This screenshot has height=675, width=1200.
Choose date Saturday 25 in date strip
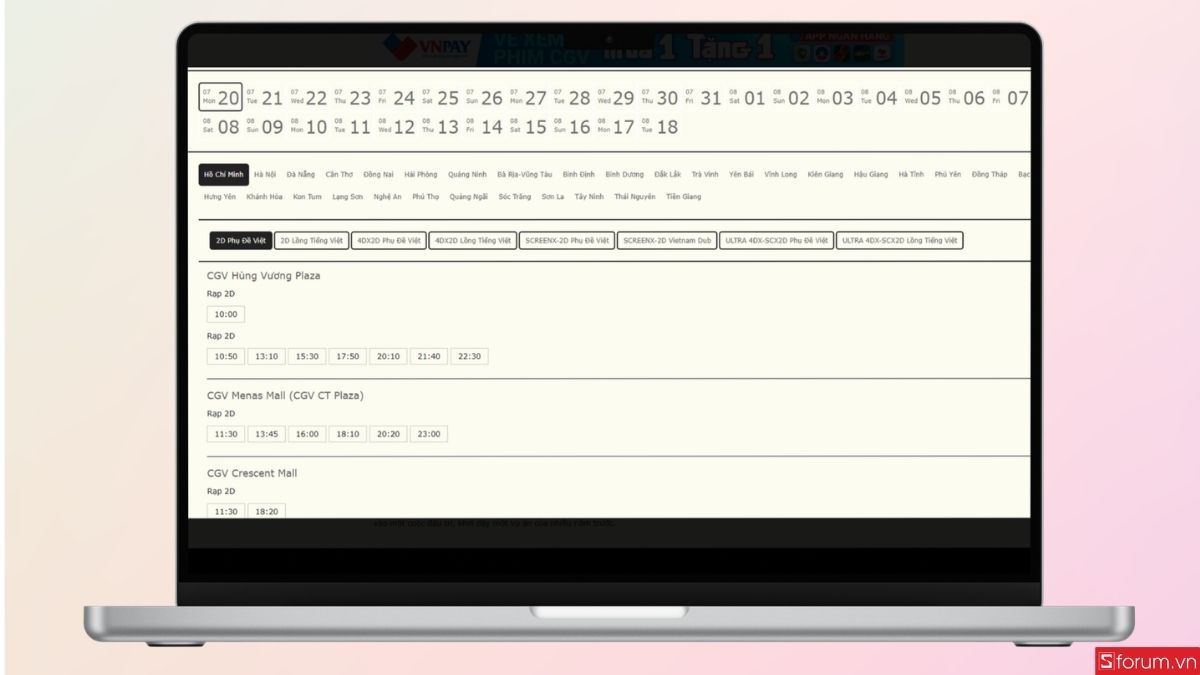click(440, 98)
